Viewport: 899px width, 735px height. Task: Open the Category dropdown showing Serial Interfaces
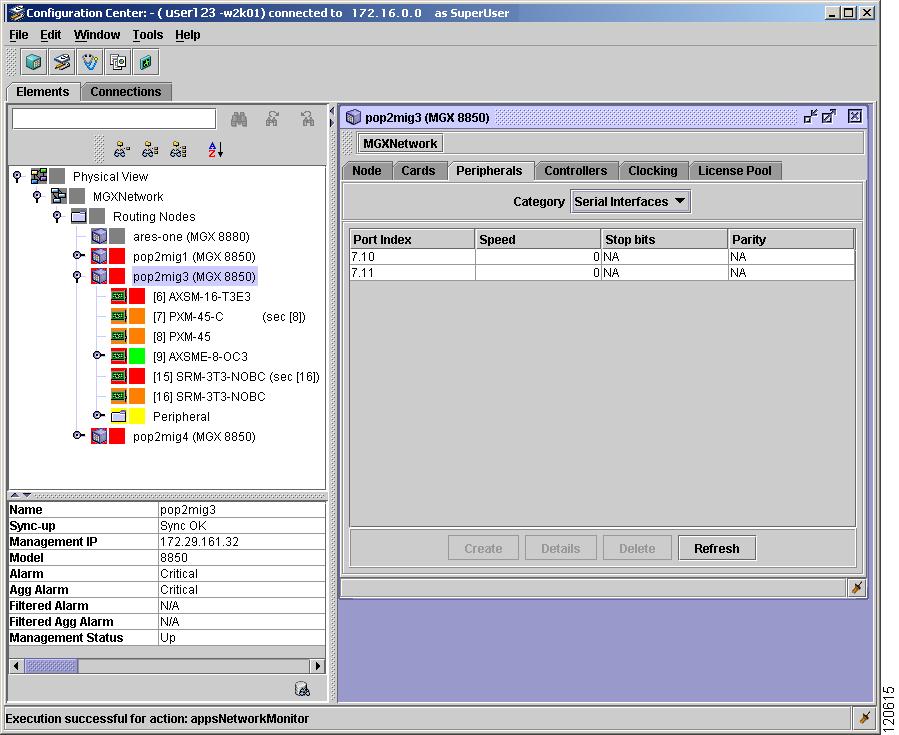point(630,201)
